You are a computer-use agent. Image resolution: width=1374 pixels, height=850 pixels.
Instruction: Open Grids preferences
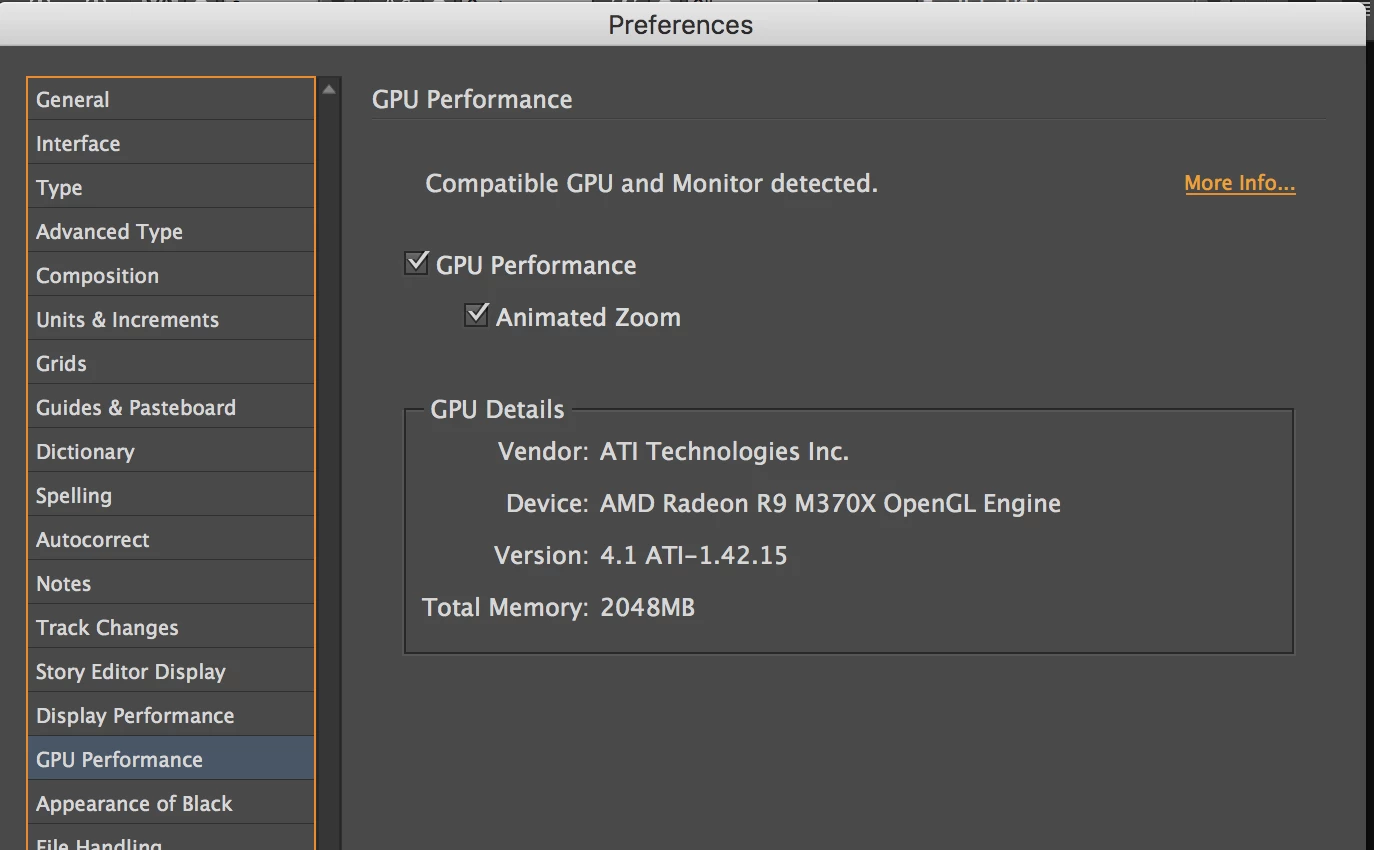point(61,364)
